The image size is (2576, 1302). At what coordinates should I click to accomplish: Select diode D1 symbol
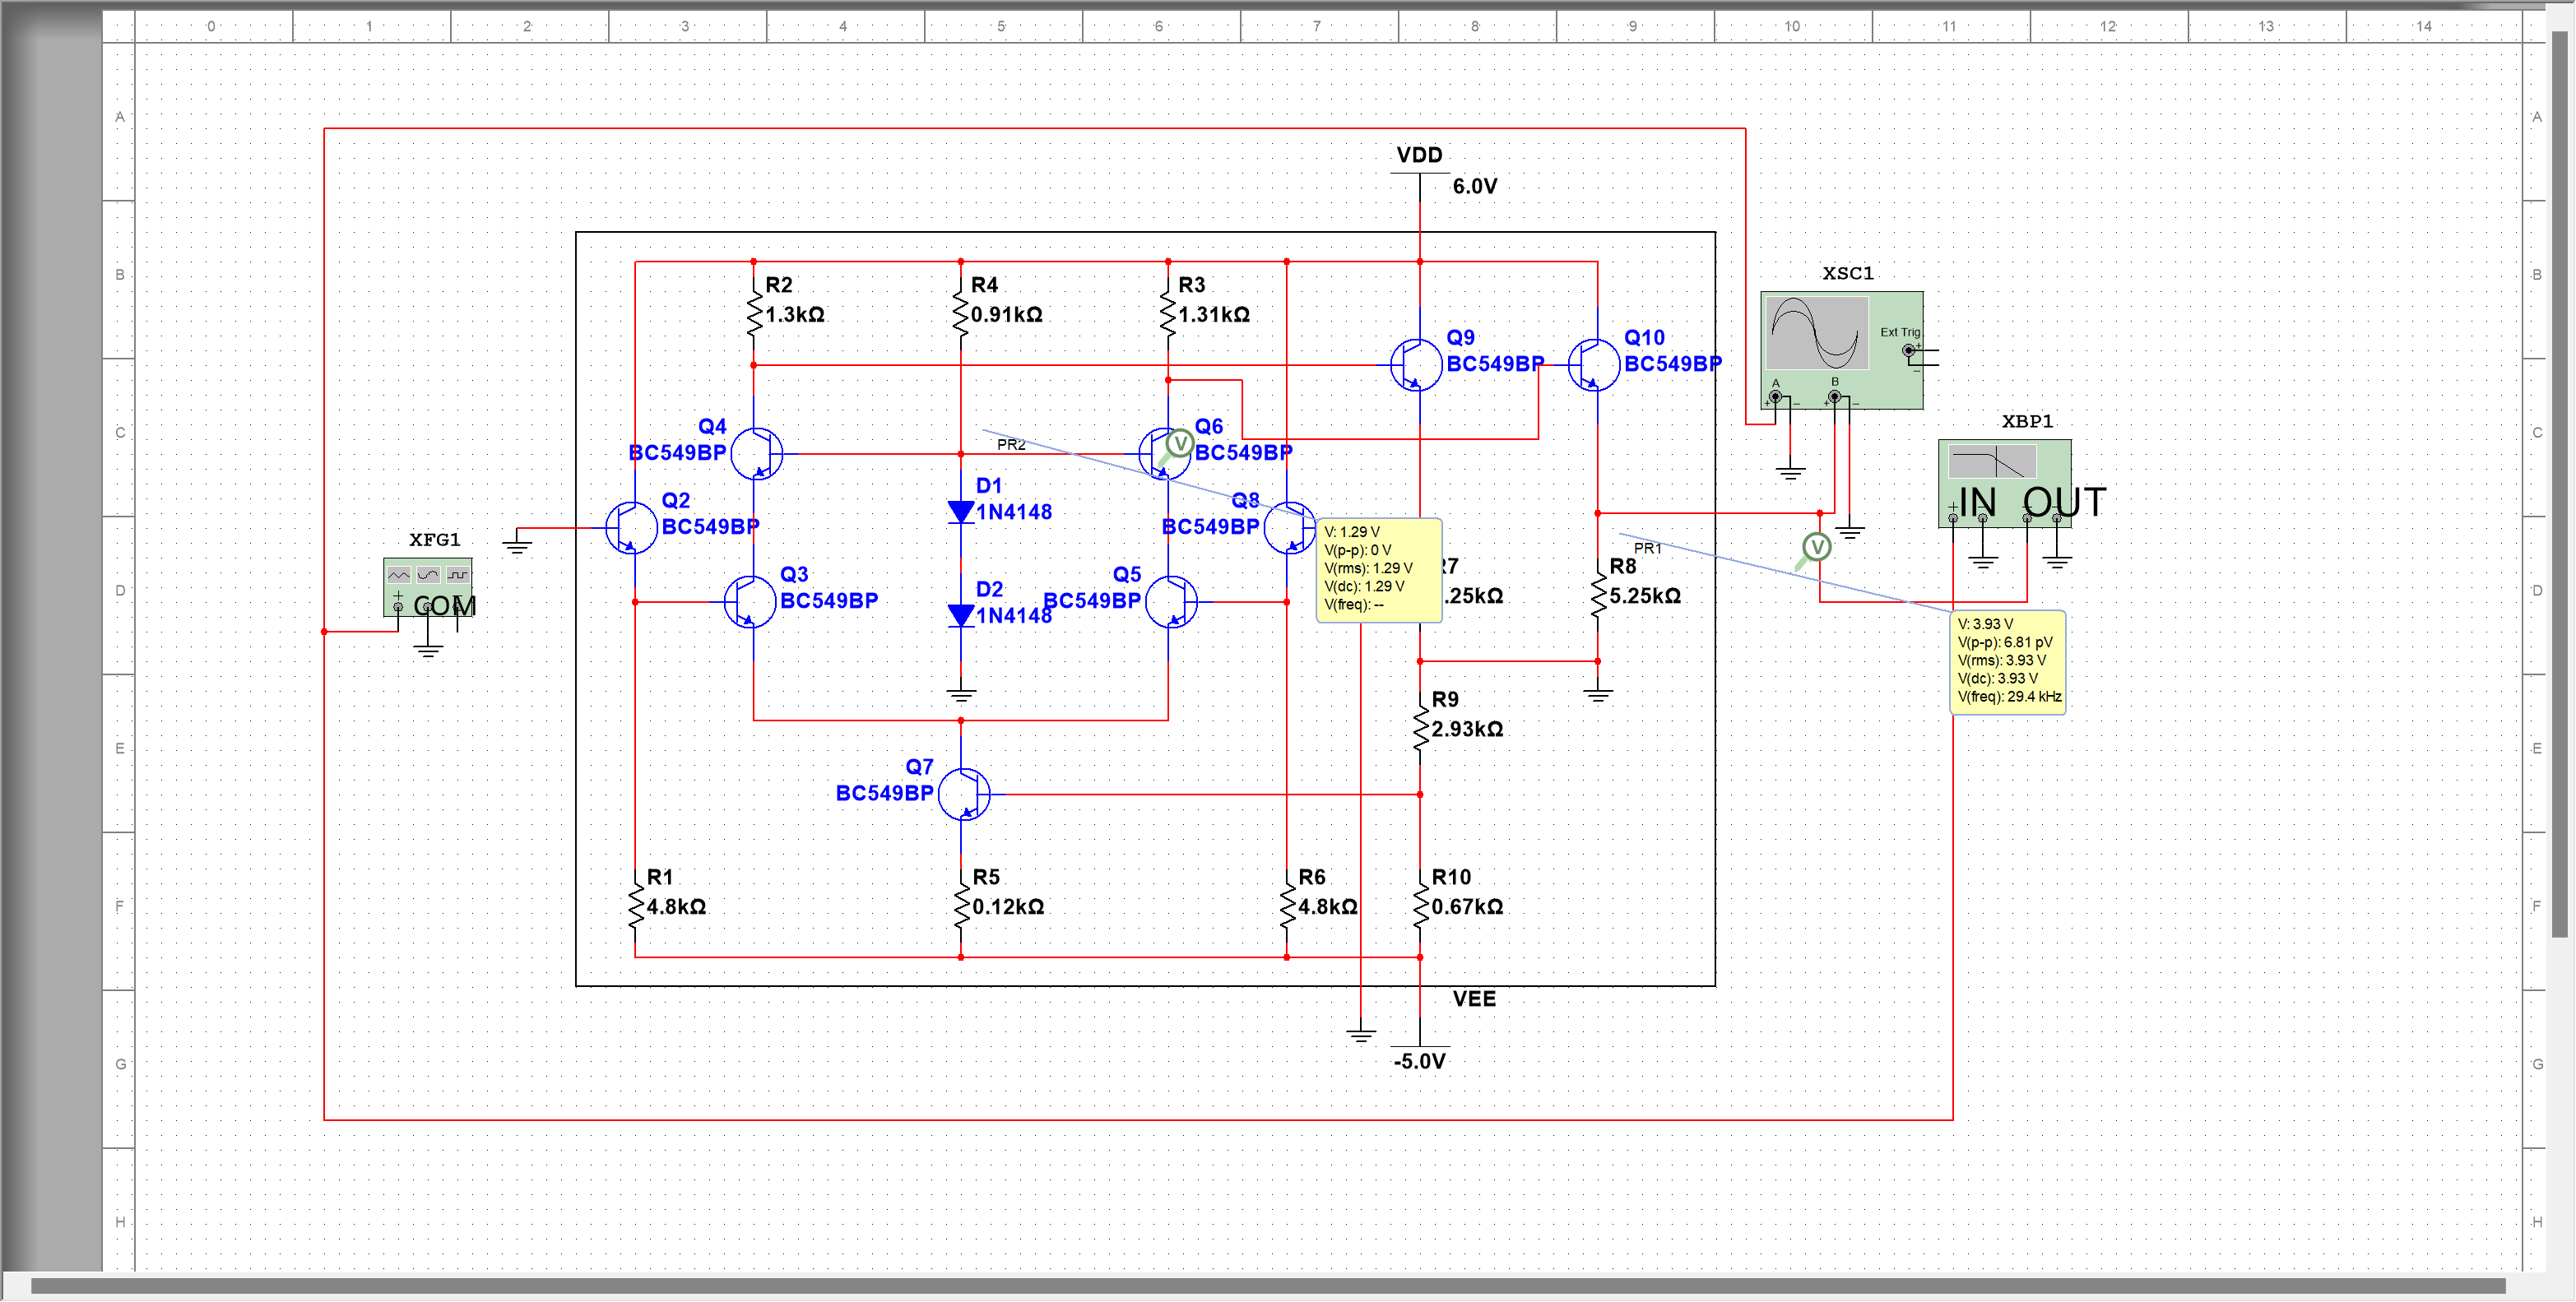click(961, 512)
